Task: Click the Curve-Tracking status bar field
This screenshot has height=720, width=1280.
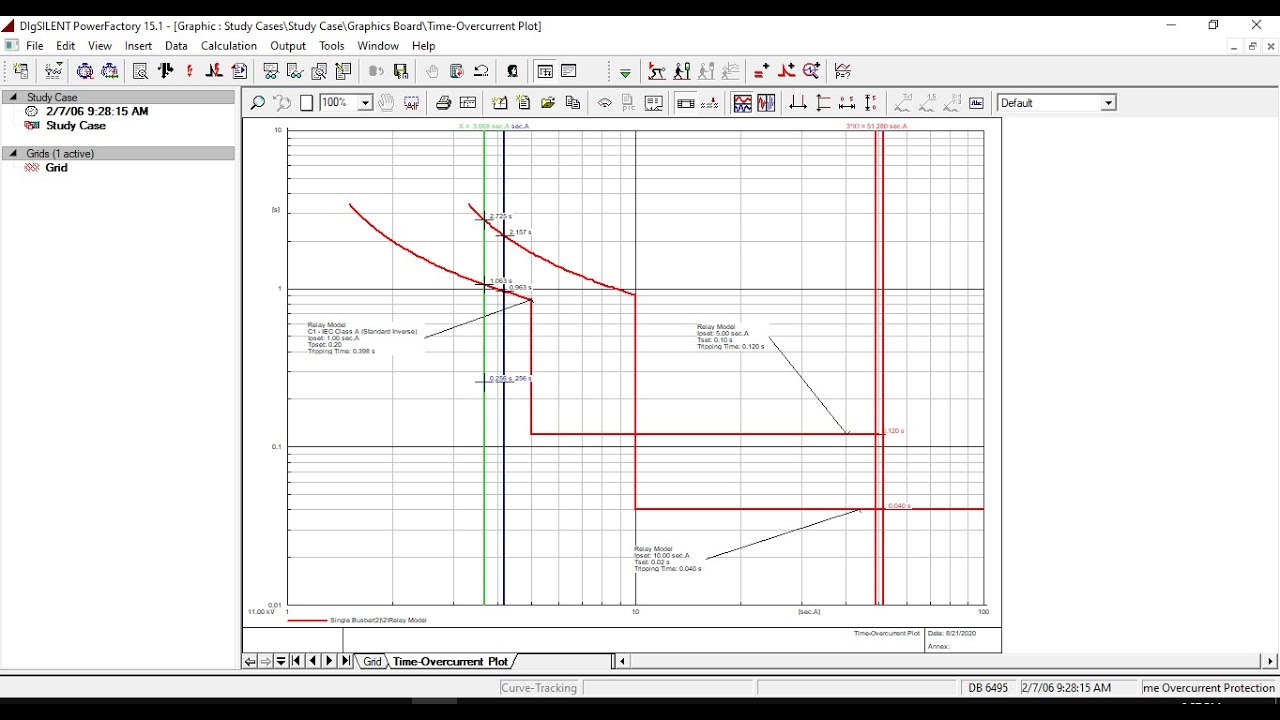Action: point(539,688)
